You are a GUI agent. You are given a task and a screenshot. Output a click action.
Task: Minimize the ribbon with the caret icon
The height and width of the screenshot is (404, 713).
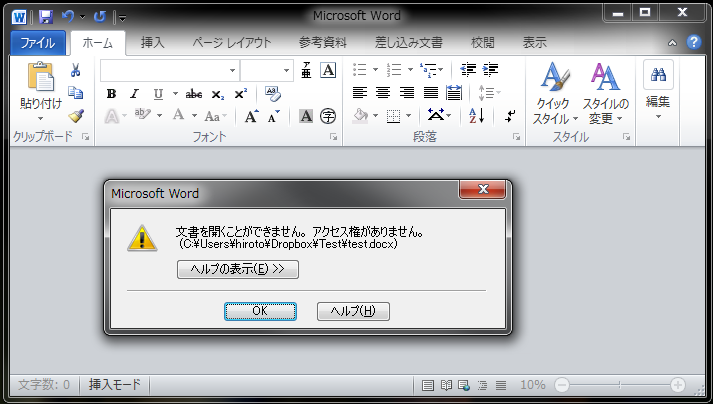(x=672, y=43)
